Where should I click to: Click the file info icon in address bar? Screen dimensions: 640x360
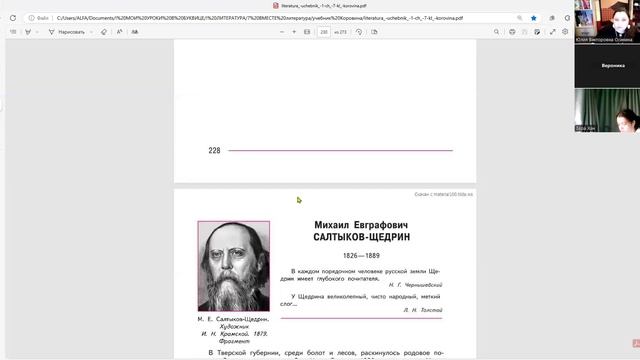tap(31, 18)
